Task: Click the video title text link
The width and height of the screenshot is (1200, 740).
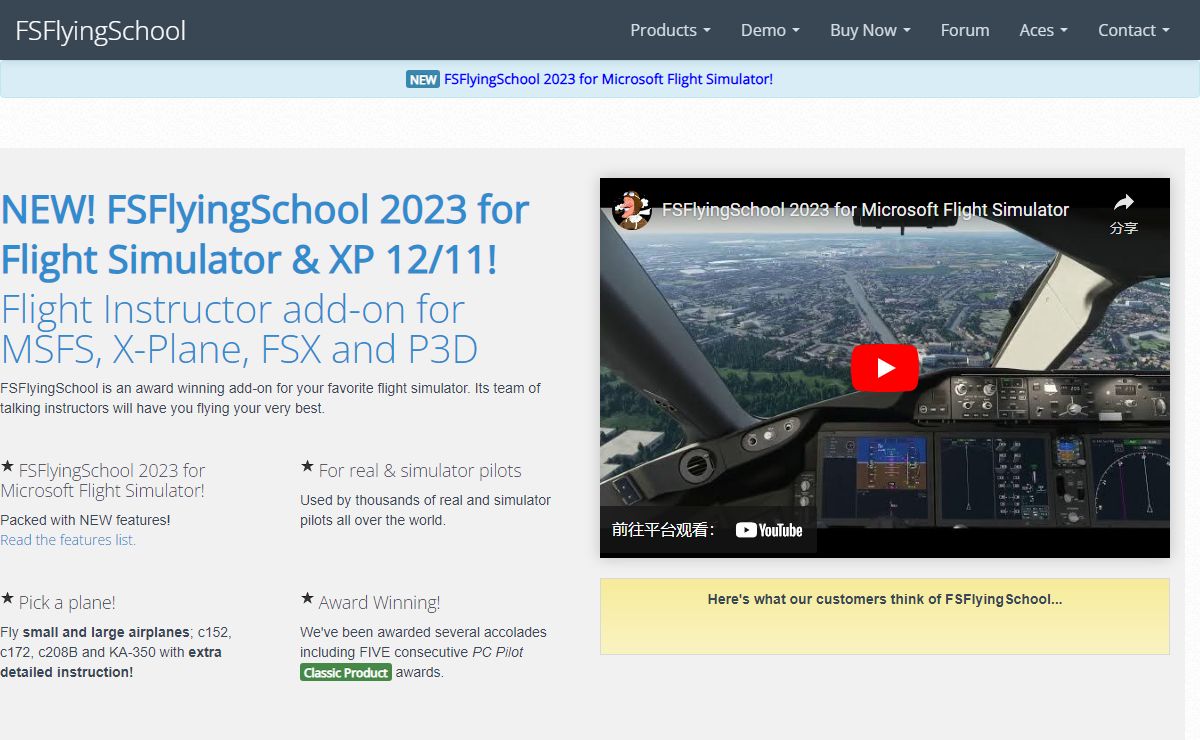Action: click(x=866, y=210)
